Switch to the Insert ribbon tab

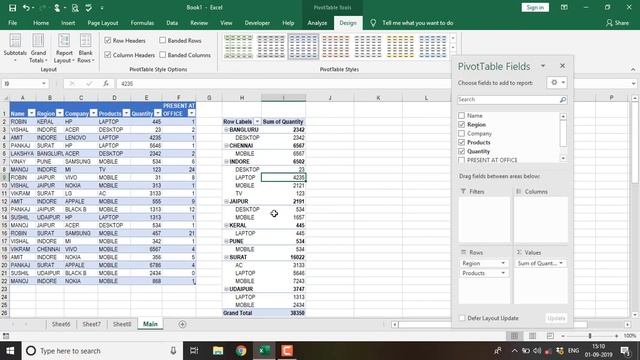[68, 23]
